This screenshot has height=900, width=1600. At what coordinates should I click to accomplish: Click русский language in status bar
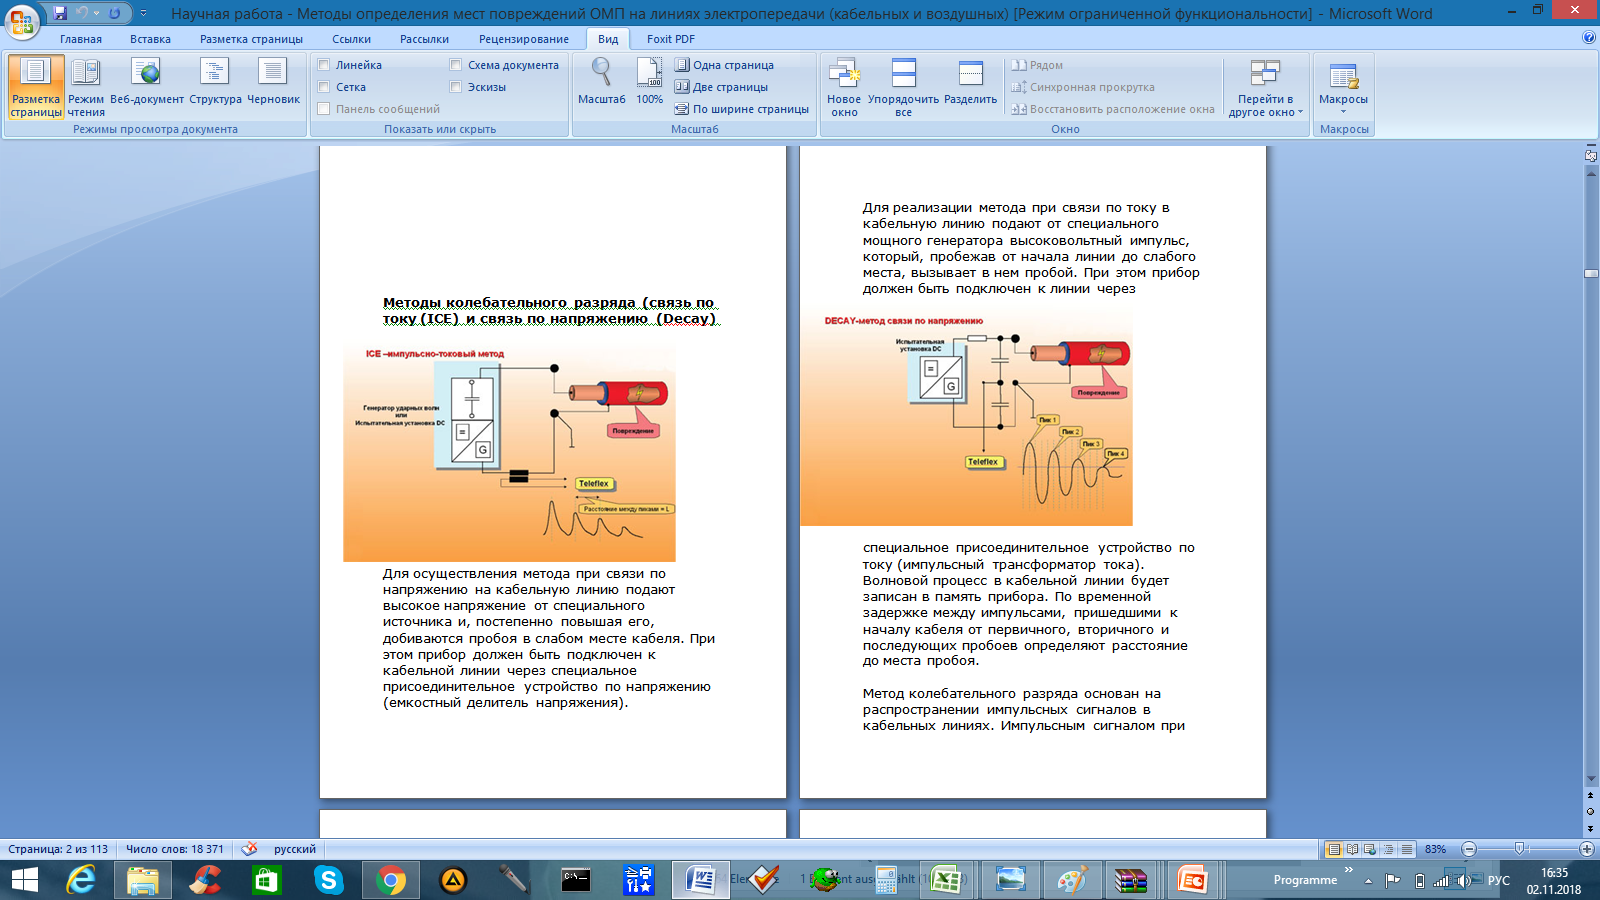pyautogui.click(x=295, y=849)
